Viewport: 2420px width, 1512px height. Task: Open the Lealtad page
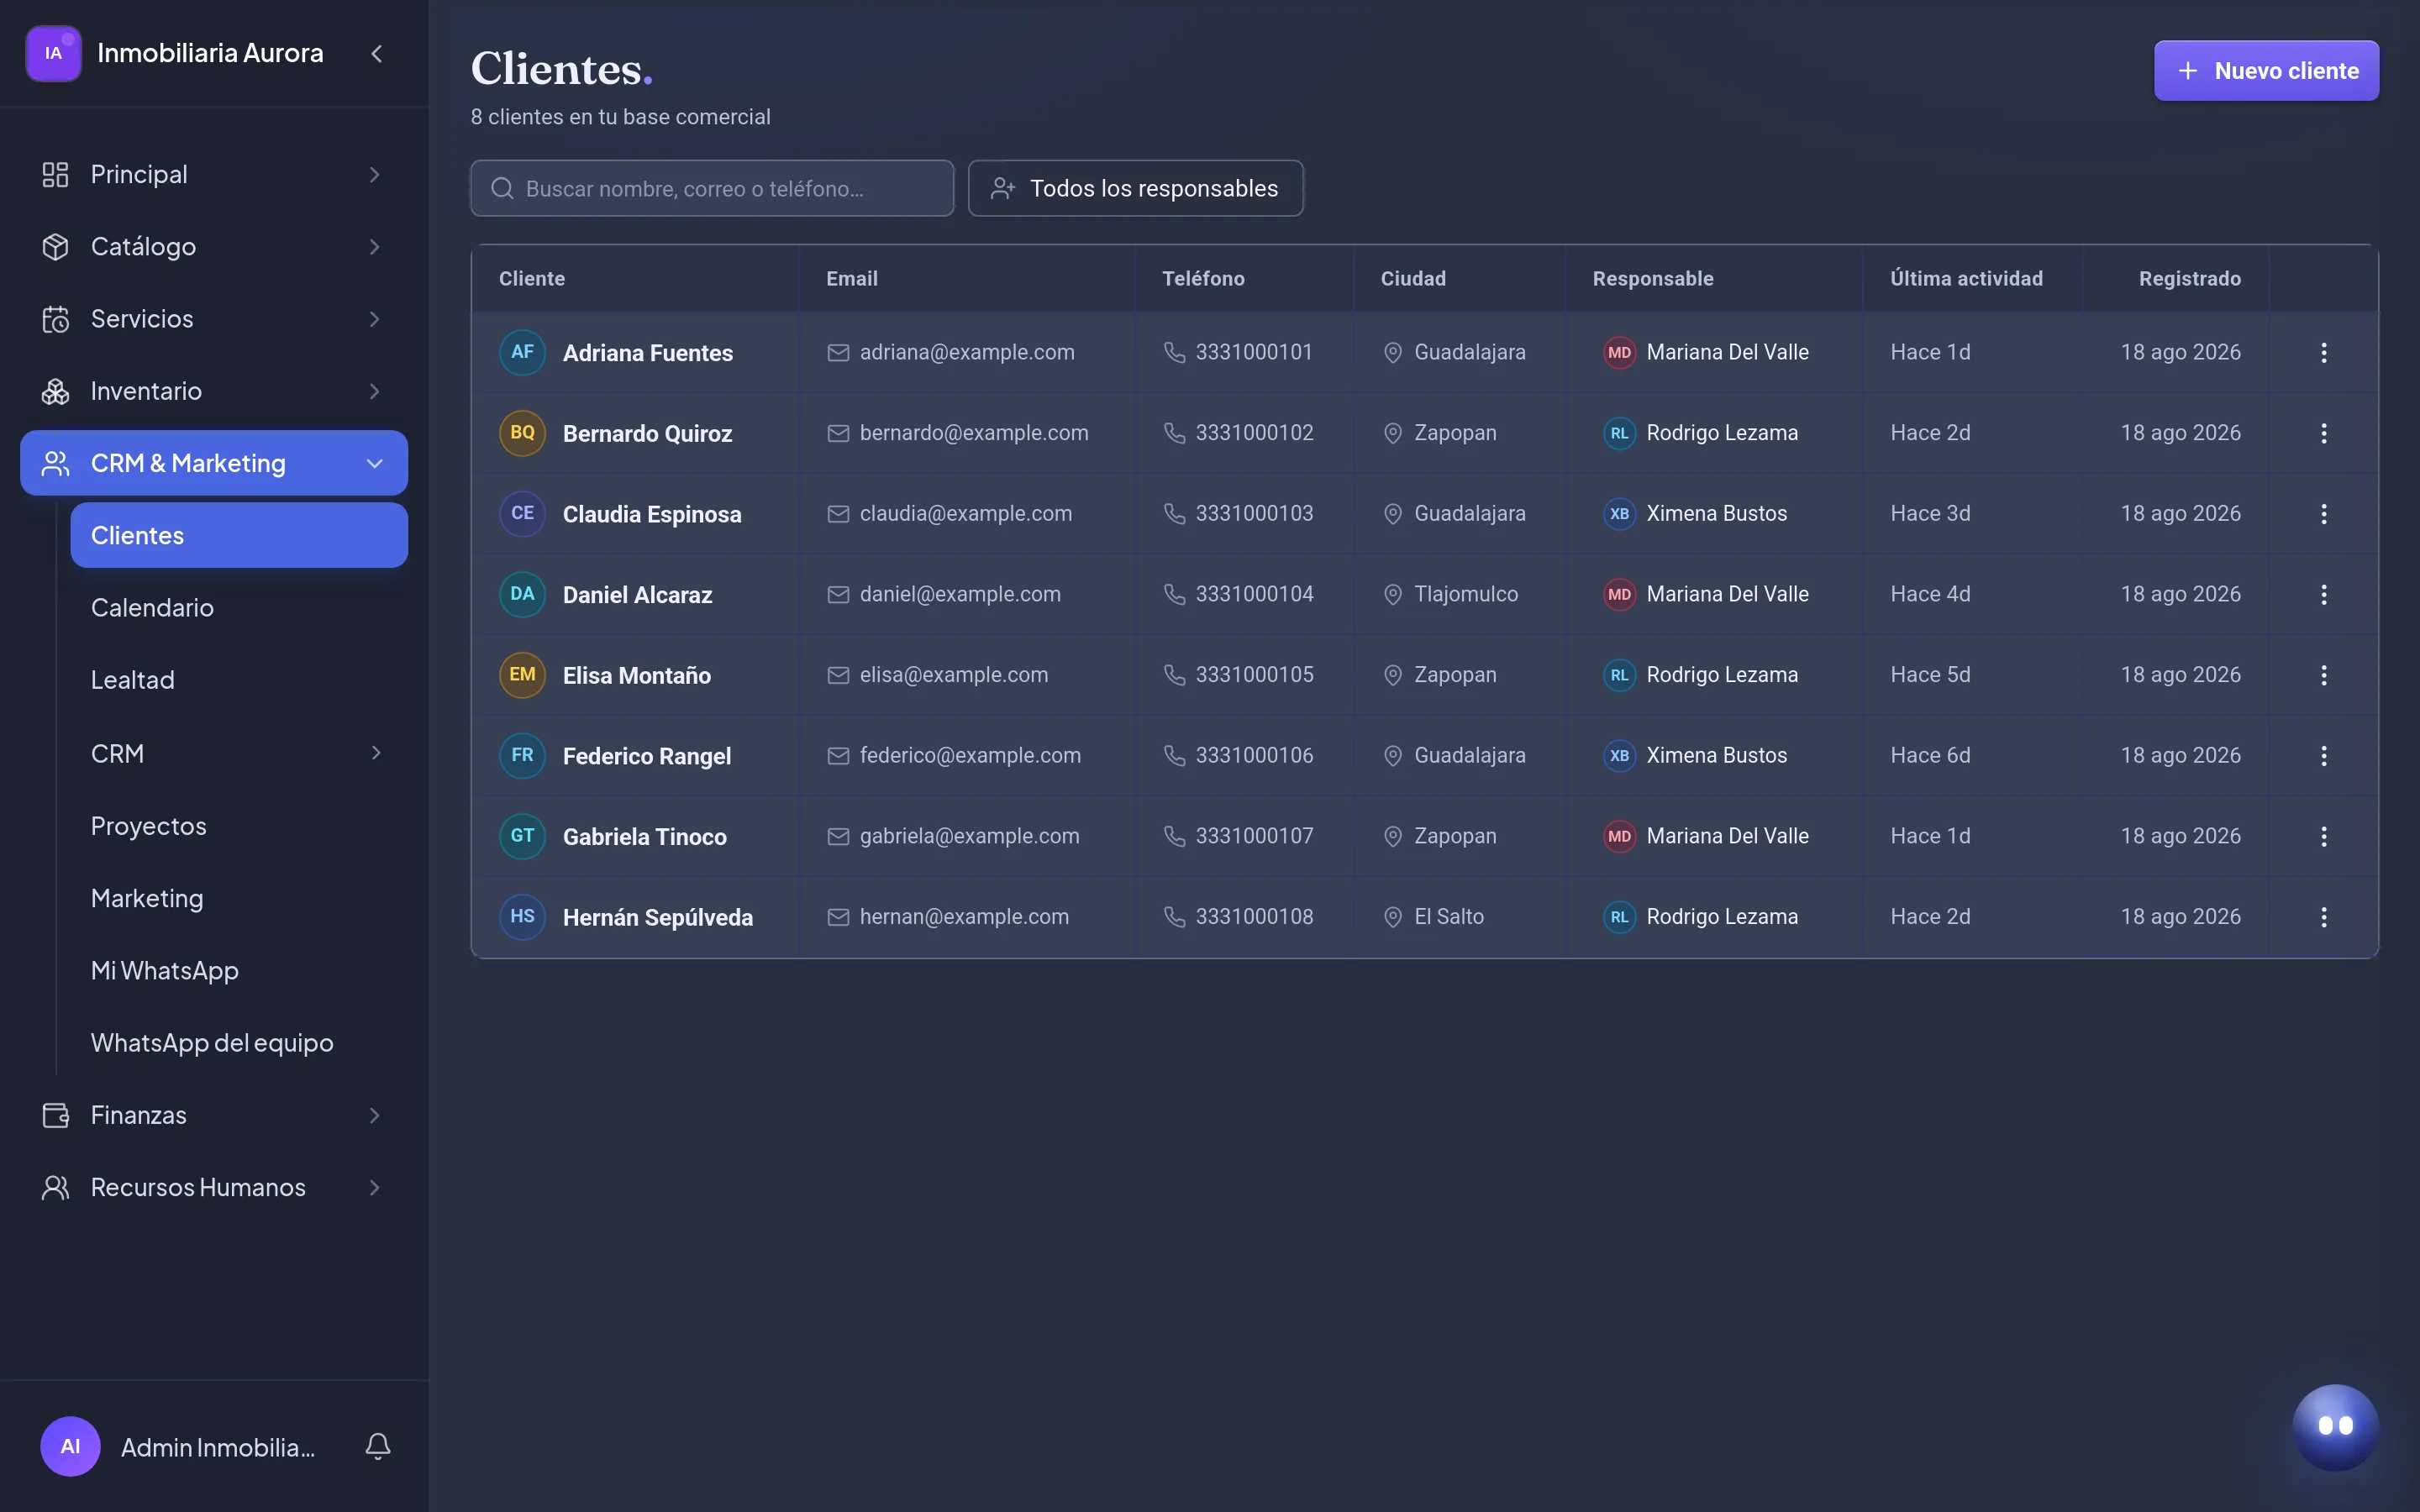point(239,680)
